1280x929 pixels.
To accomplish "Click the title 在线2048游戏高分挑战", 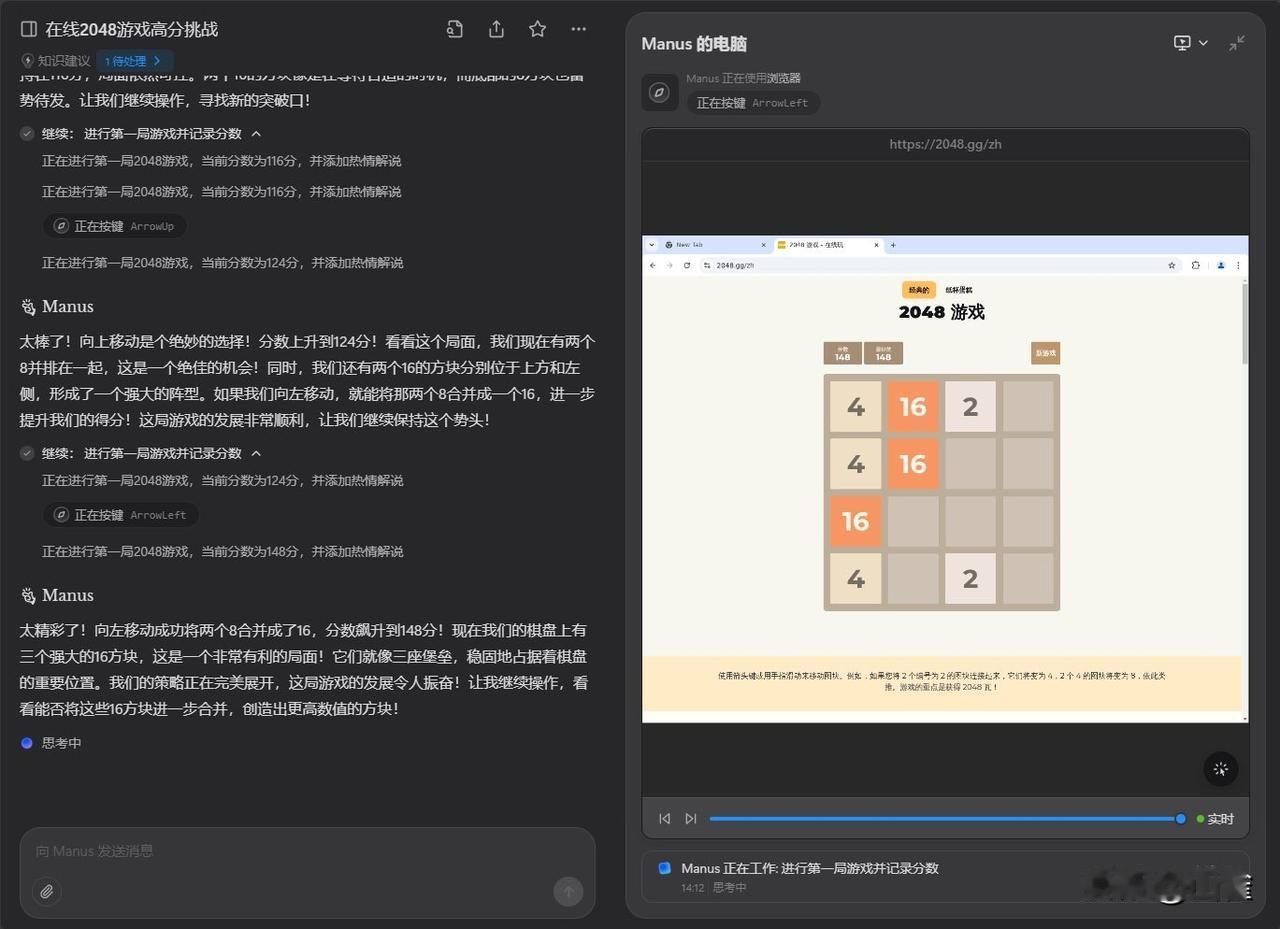I will coord(131,29).
